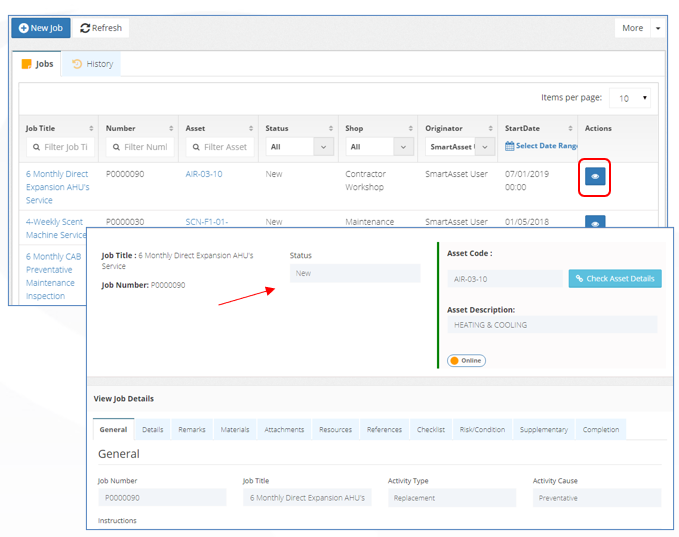Image resolution: width=679 pixels, height=537 pixels.
Task: Click the P0000030 number cell
Action: pyautogui.click(x=125, y=222)
